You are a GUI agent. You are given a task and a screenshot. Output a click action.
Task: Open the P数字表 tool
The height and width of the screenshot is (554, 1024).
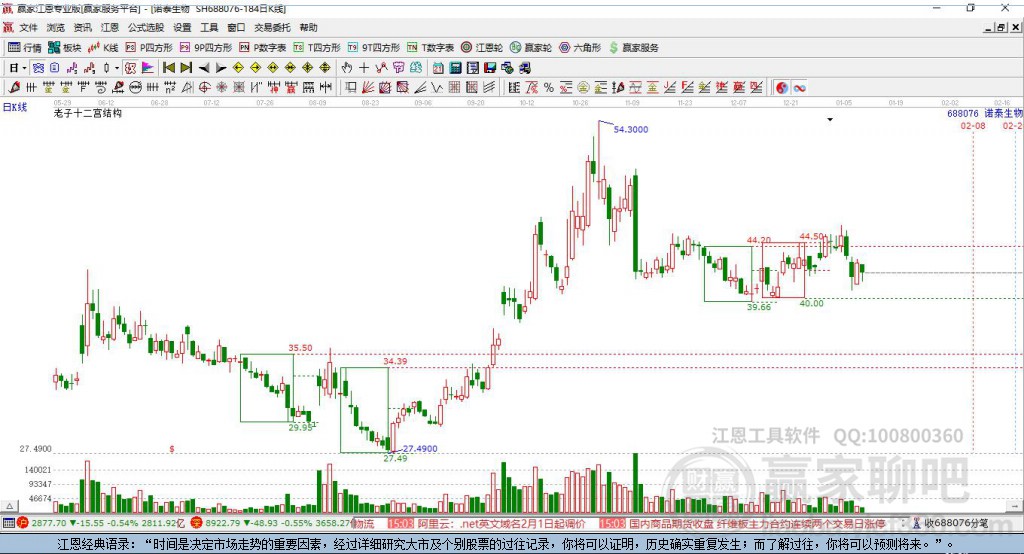[x=263, y=48]
